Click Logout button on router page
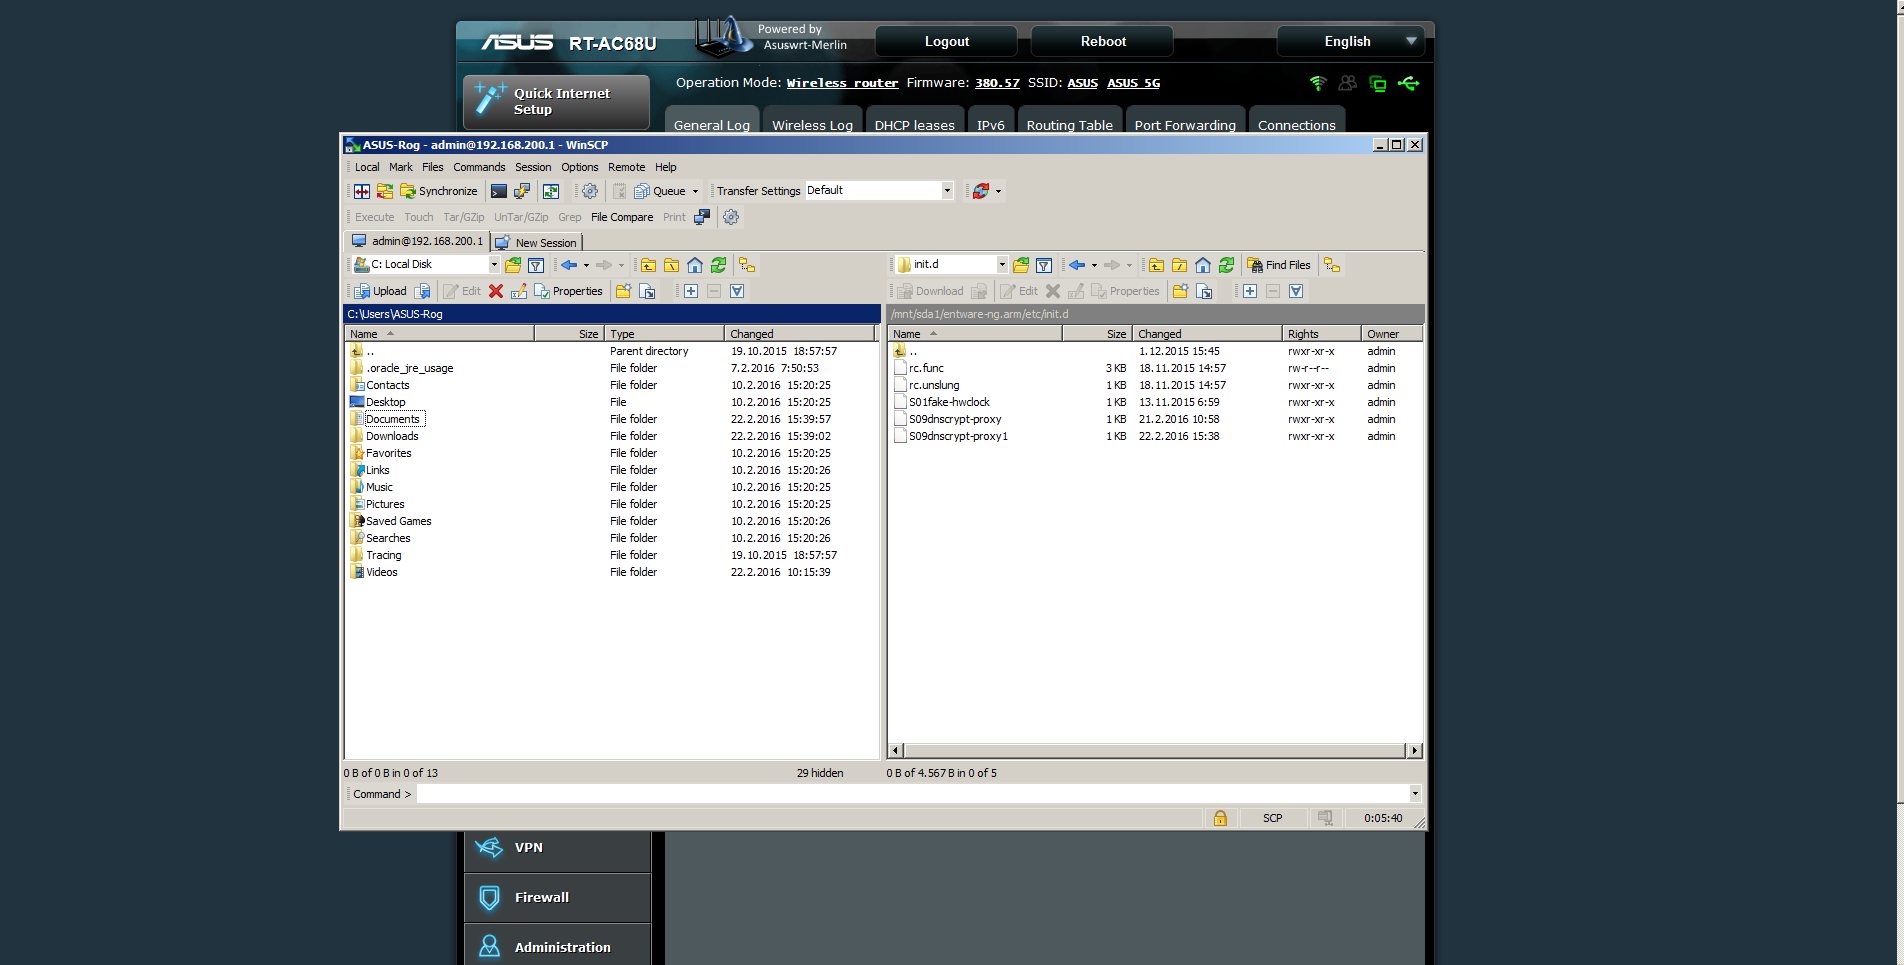The height and width of the screenshot is (965, 1904). pos(946,41)
